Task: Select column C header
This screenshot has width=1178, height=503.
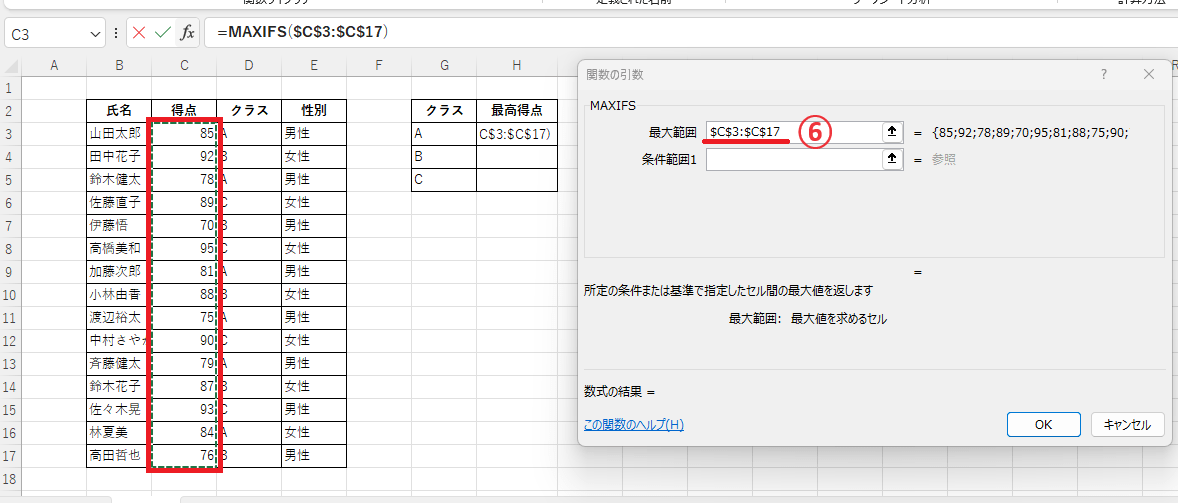Action: coord(184,66)
